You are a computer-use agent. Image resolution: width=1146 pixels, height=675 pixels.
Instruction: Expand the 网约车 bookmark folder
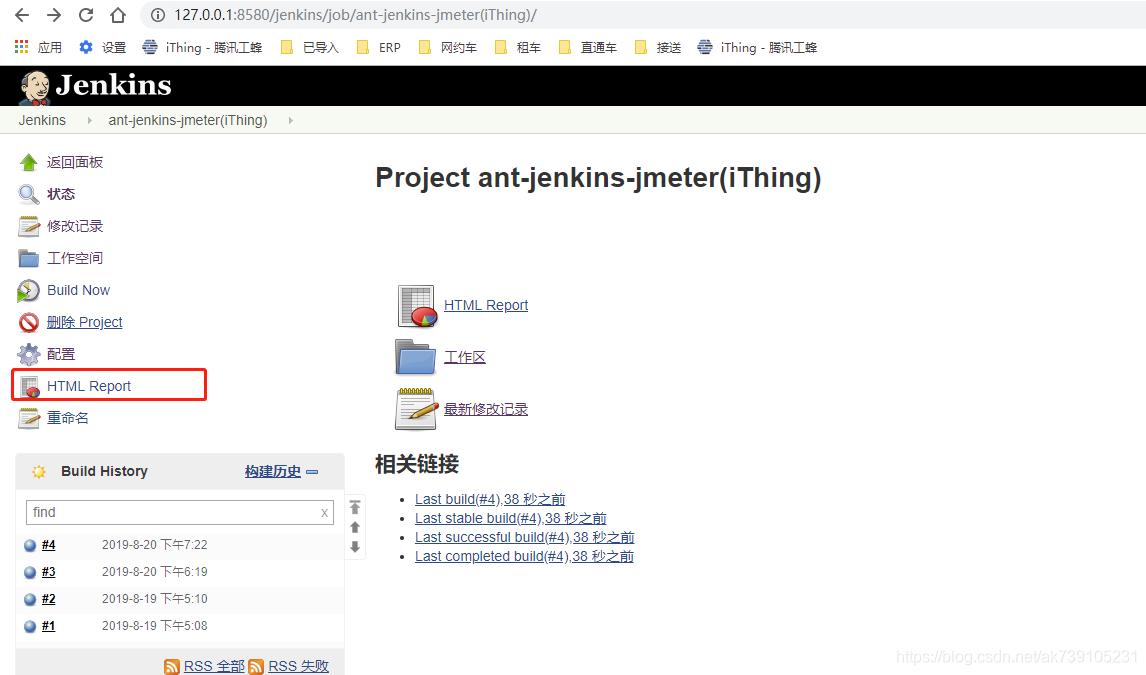(447, 47)
